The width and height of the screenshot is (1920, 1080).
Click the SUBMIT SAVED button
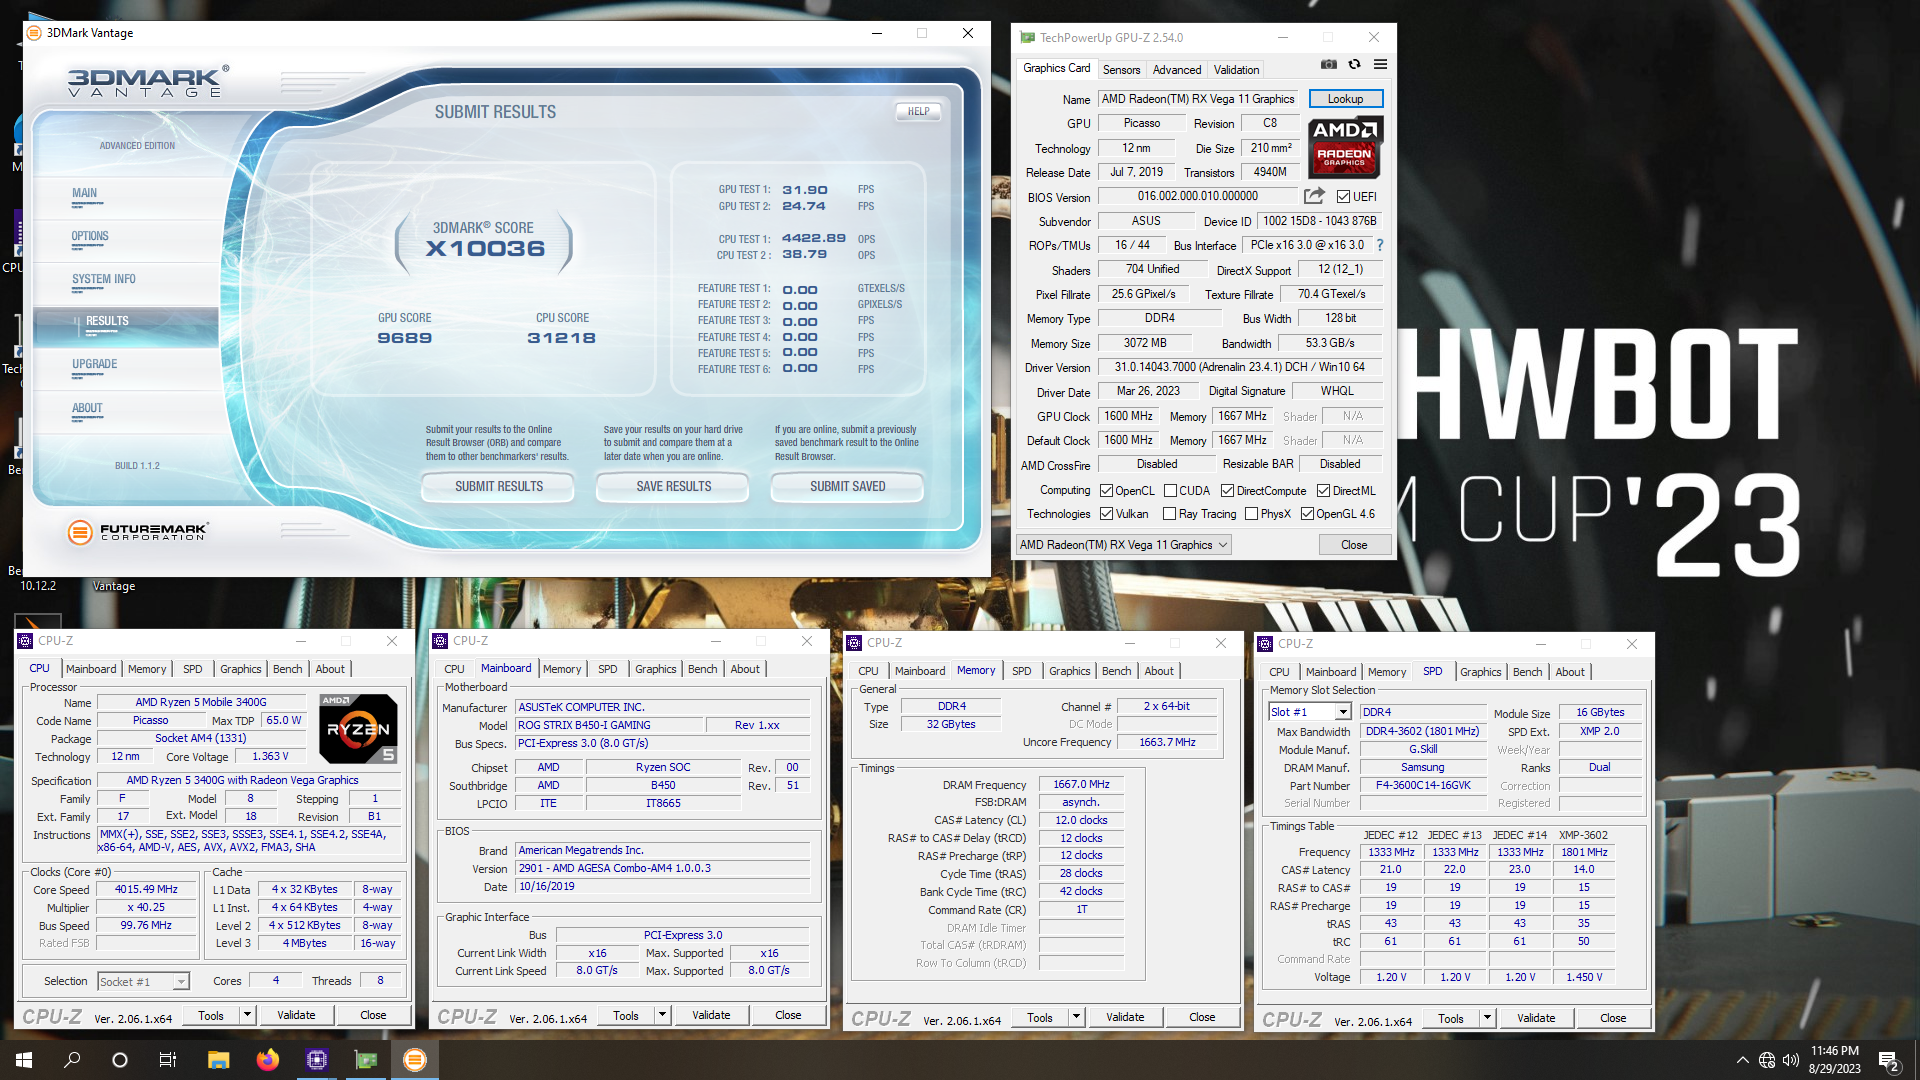point(848,487)
